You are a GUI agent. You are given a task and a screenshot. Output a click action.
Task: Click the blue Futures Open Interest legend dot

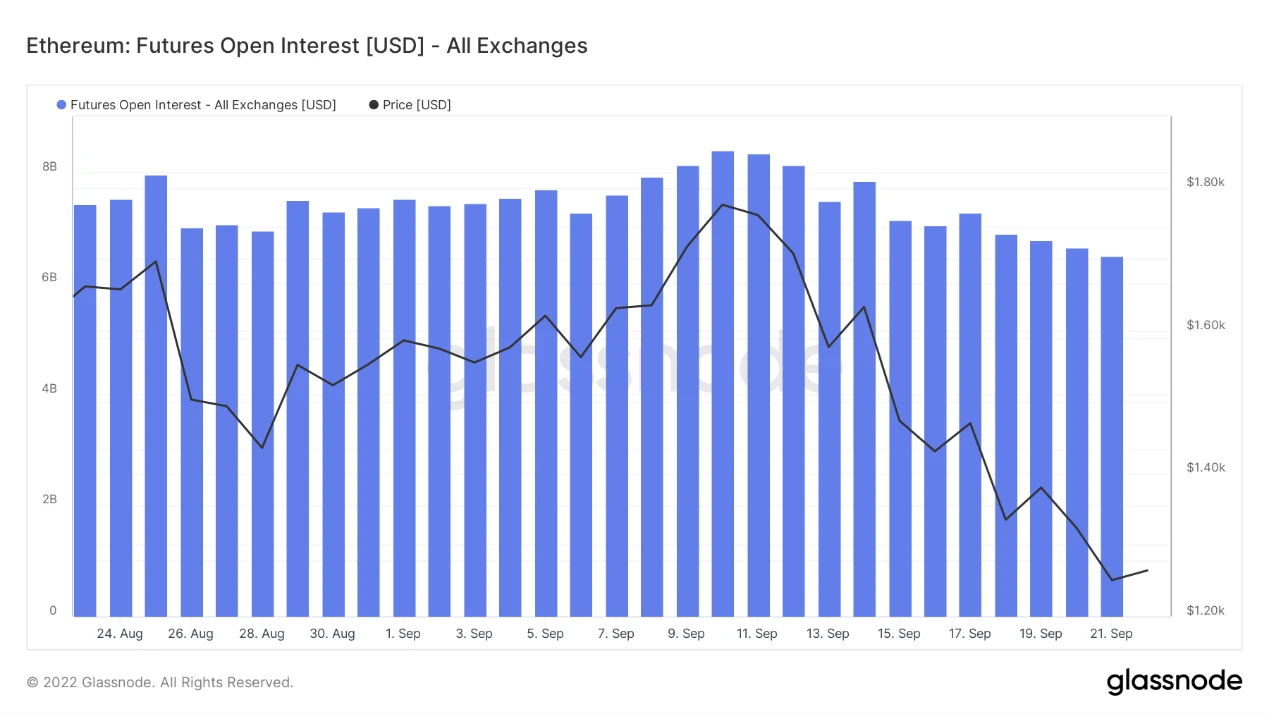click(x=62, y=105)
